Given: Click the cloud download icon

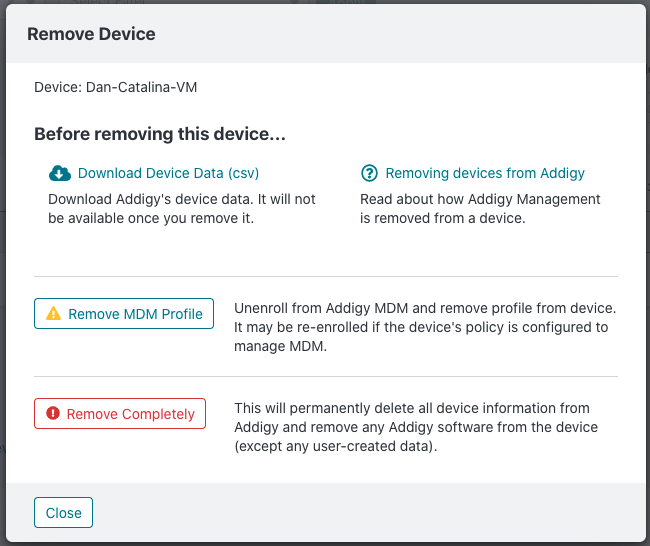Looking at the screenshot, I should (60, 173).
